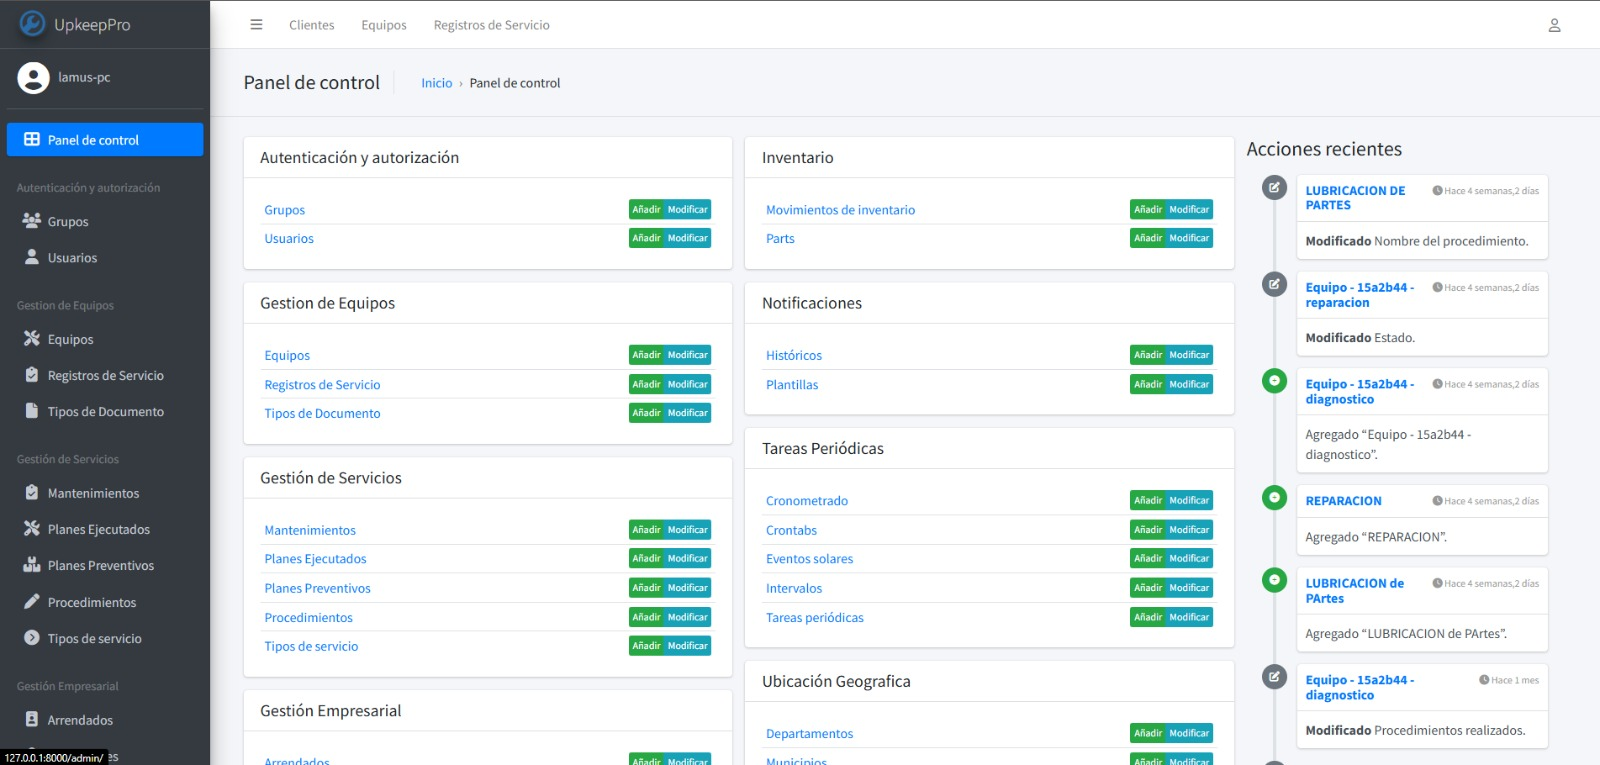
Task: Click the lamus-pc user avatar icon
Action: pos(33,78)
